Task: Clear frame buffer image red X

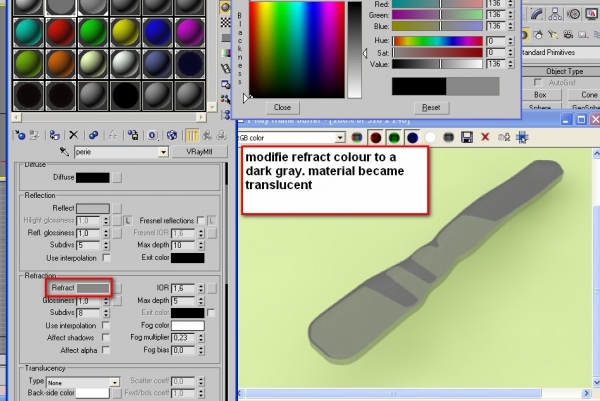Action: (485, 137)
